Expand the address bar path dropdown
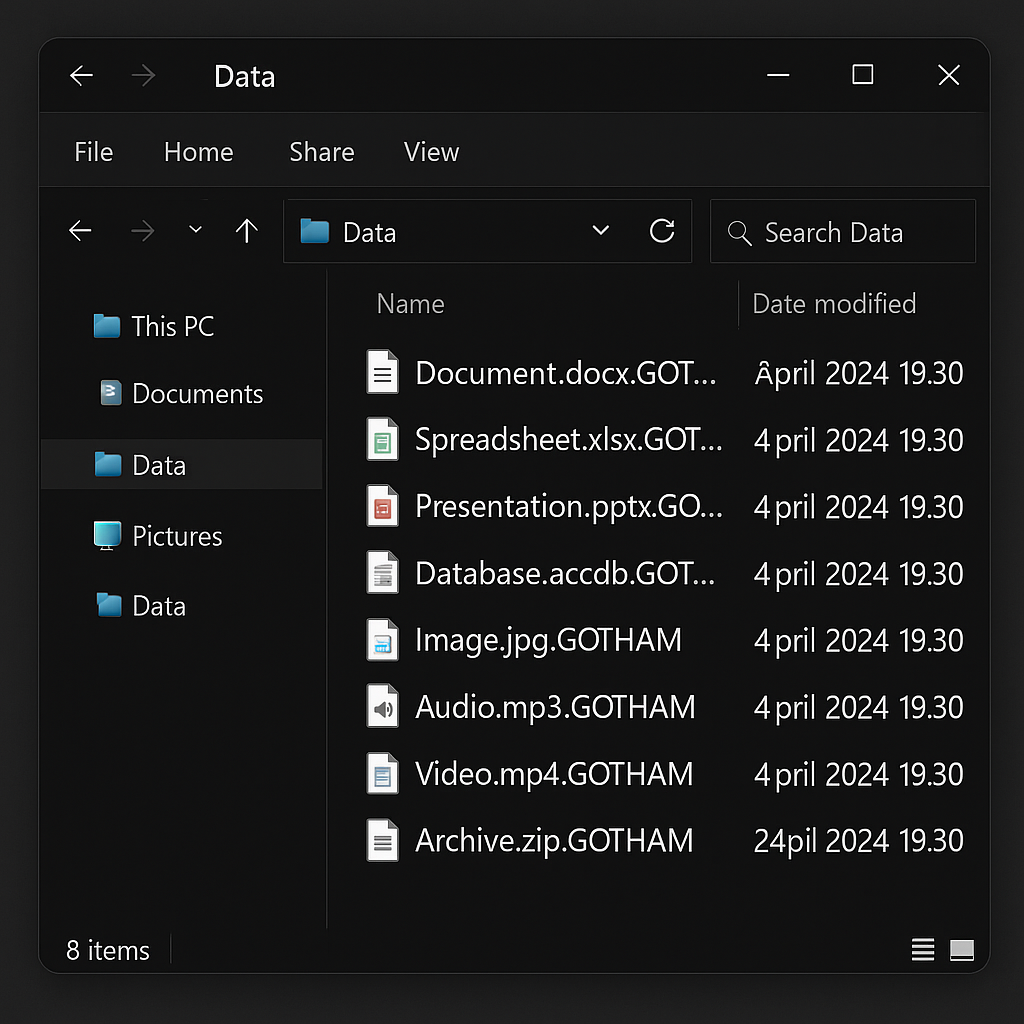Viewport: 1024px width, 1024px height. [601, 232]
